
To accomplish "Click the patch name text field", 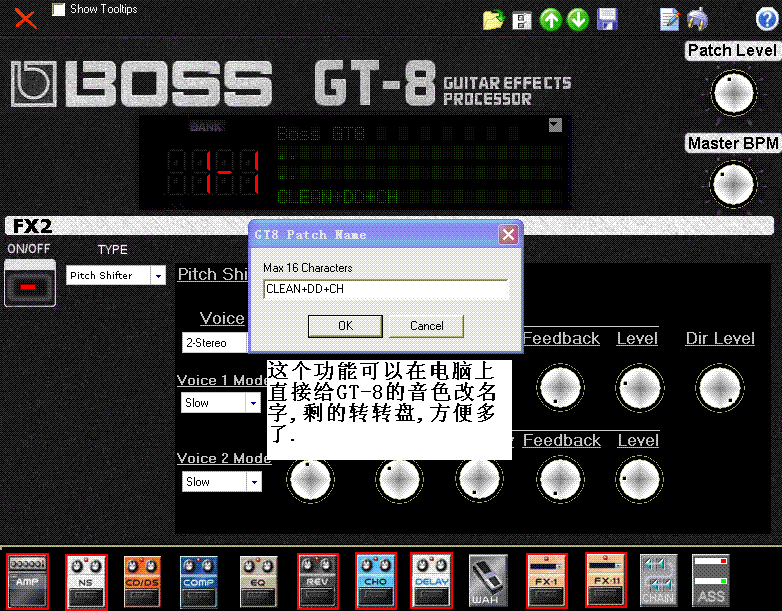I will coord(386,289).
